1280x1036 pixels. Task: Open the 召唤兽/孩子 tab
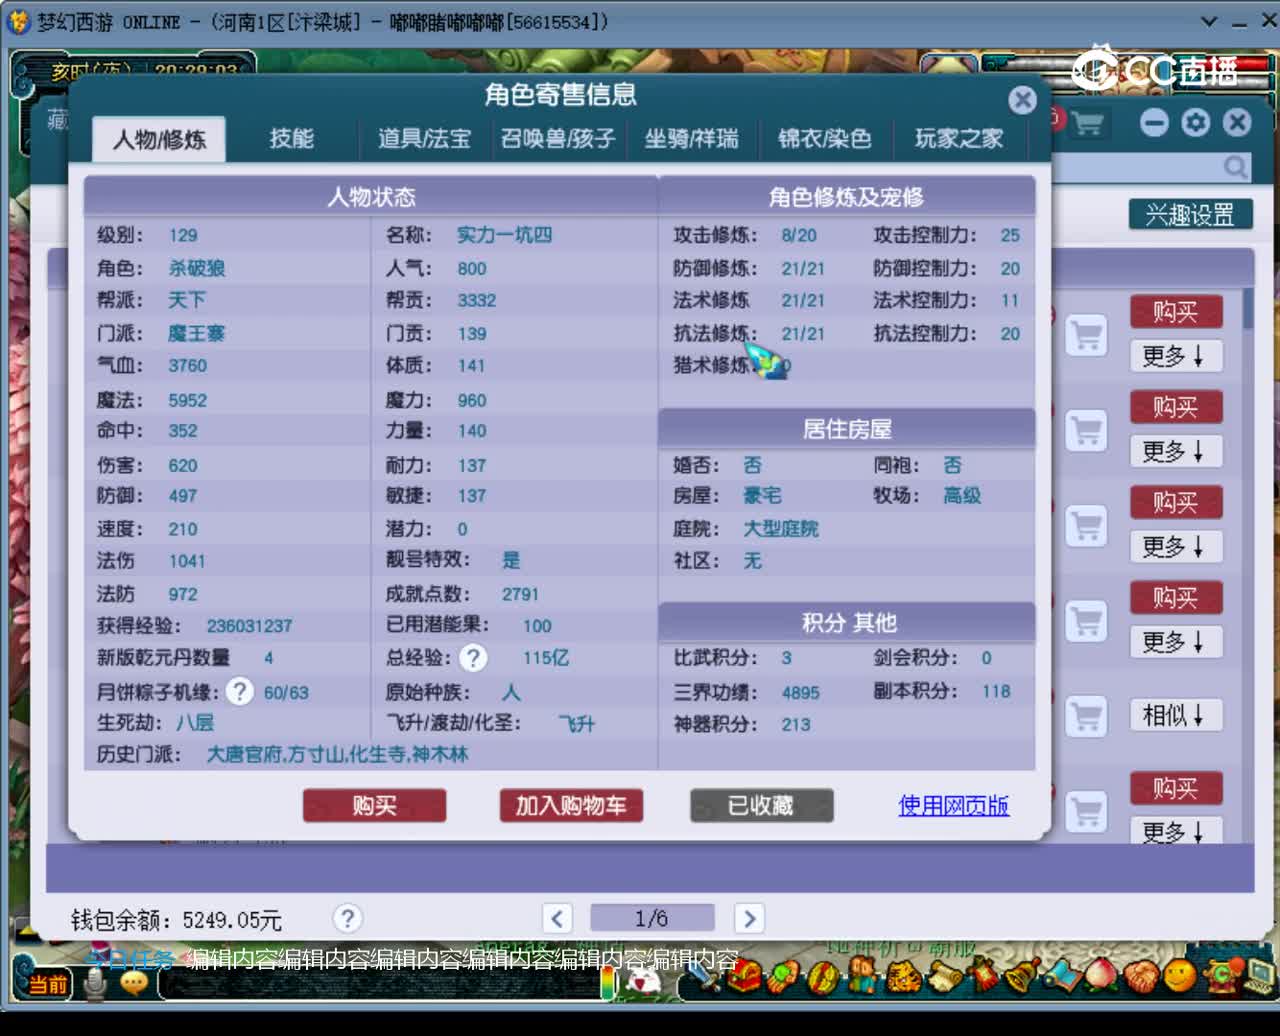coord(558,138)
